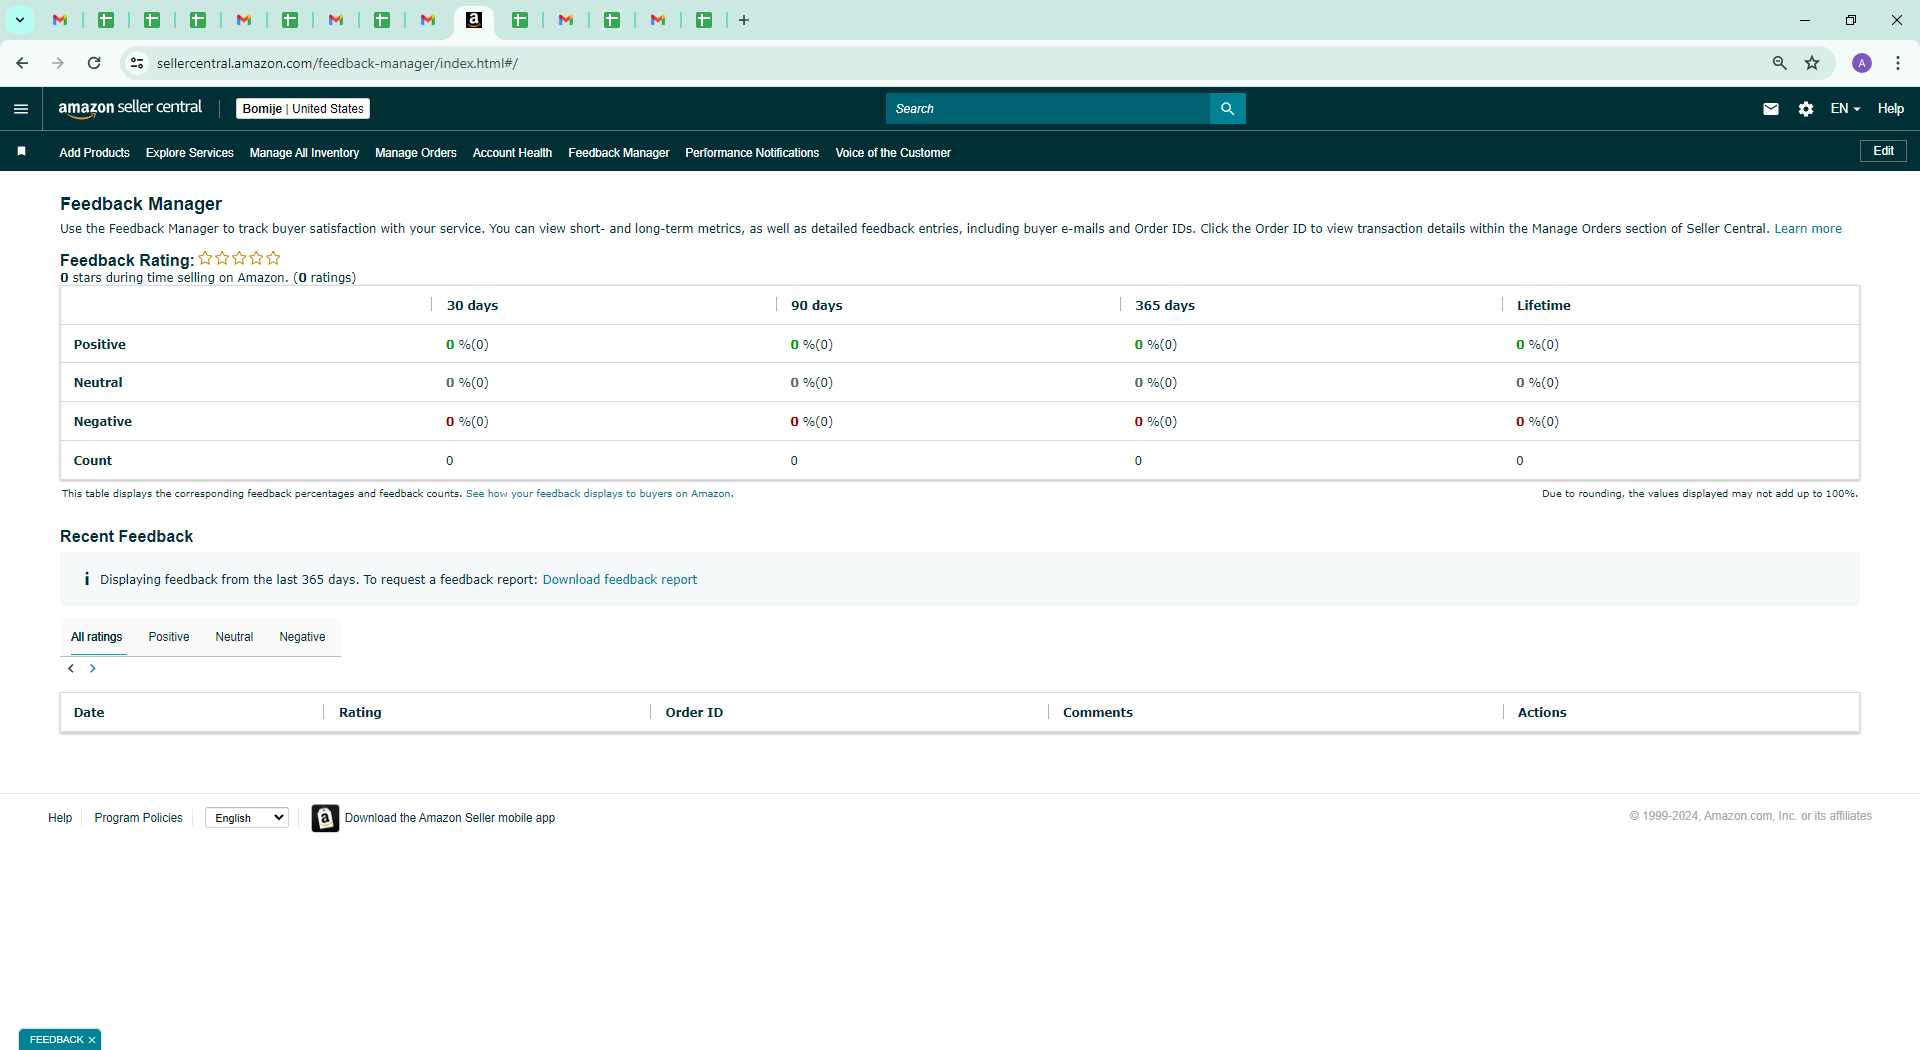
Task: Click the info icon in feedback notice
Action: [87, 579]
